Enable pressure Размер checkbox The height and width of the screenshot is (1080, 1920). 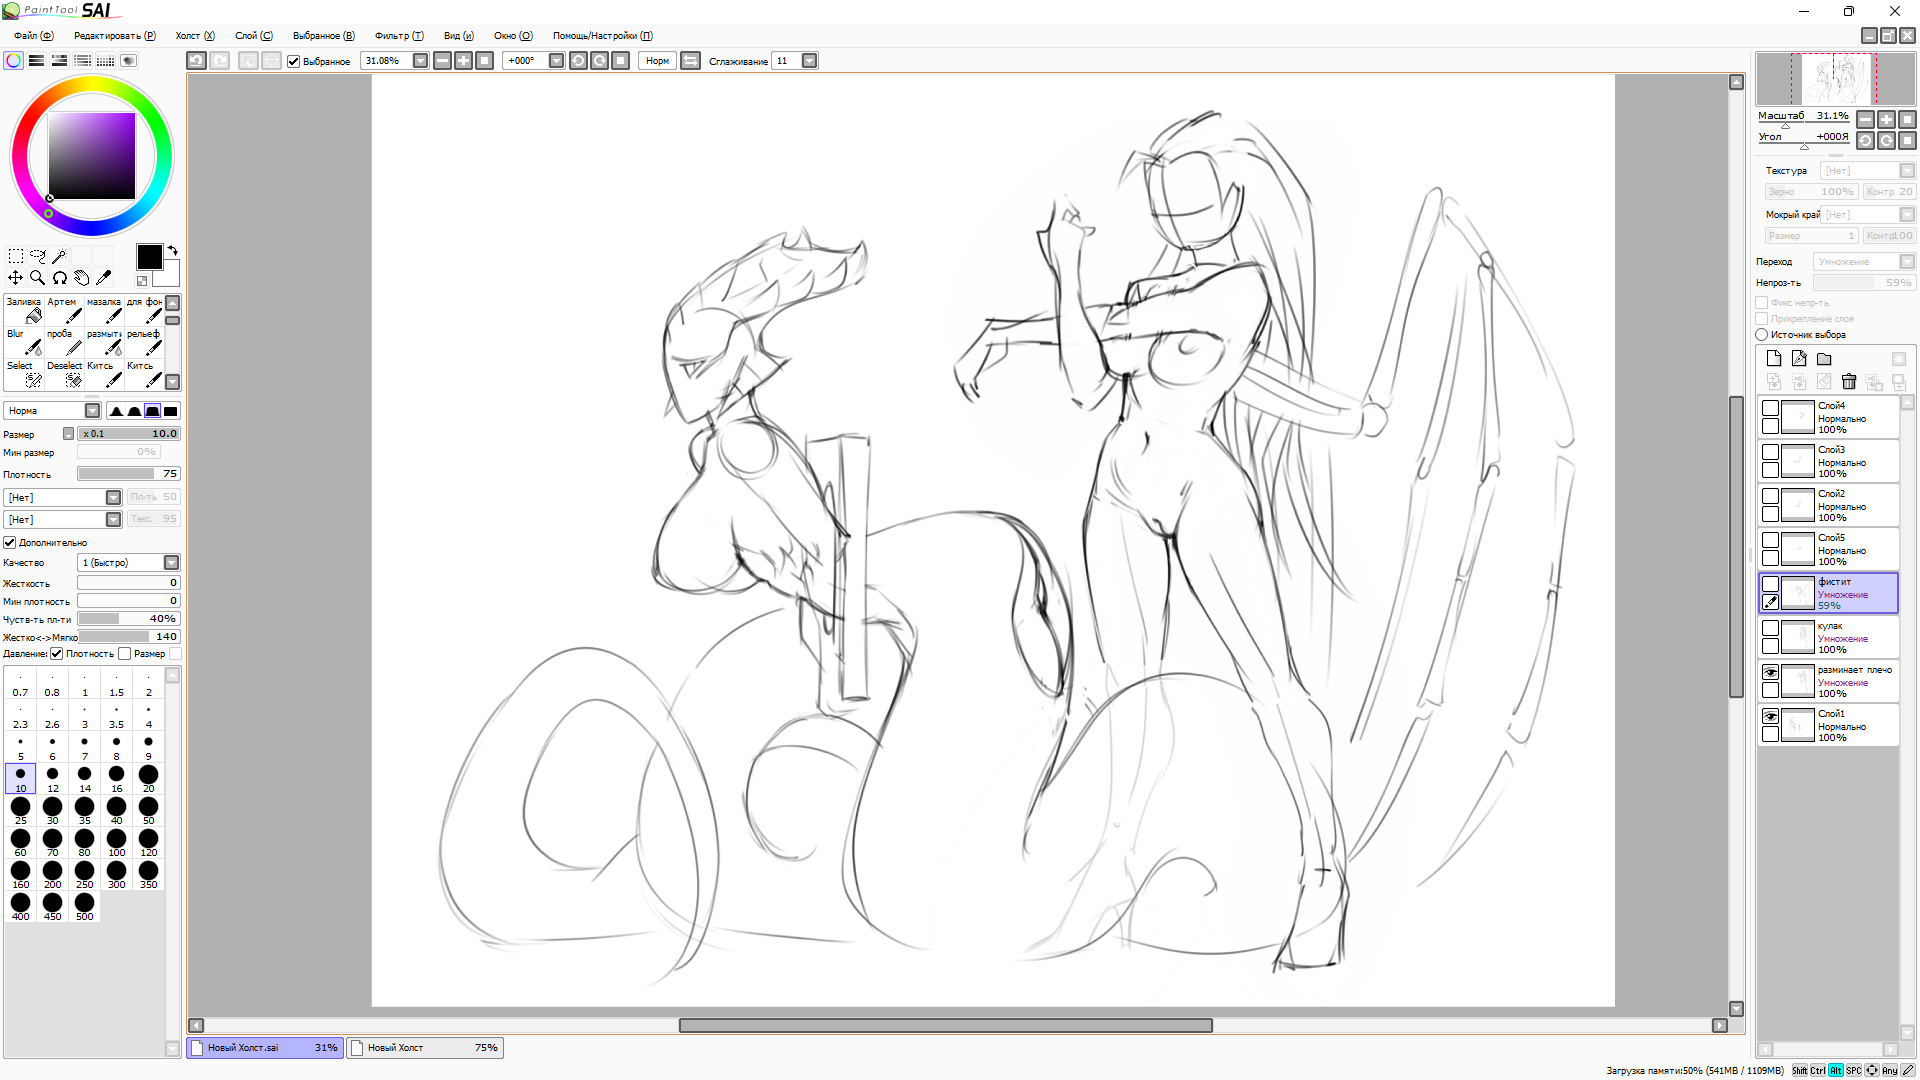(125, 654)
